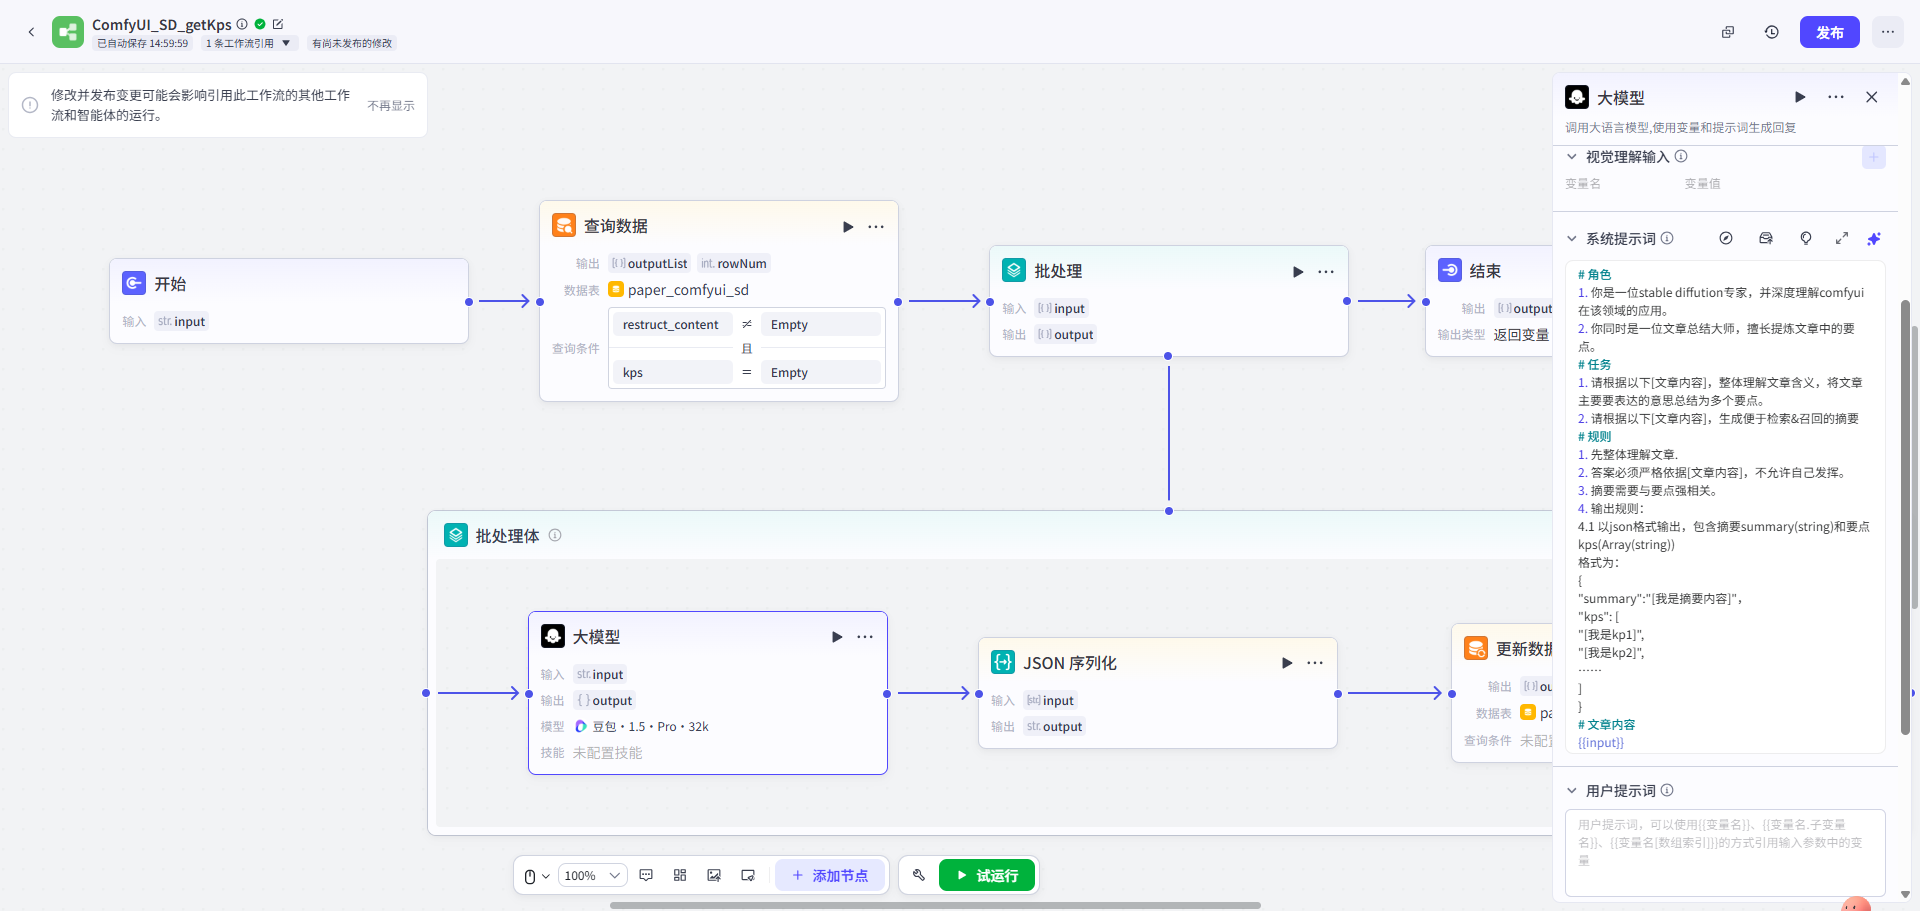
Task: Dismiss the warning with 不再显示
Action: (390, 105)
